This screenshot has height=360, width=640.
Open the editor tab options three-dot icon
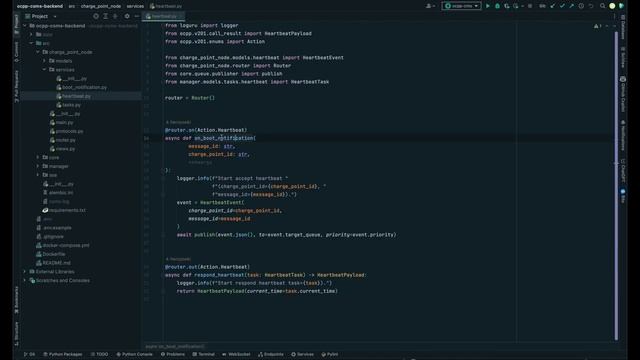click(x=614, y=16)
